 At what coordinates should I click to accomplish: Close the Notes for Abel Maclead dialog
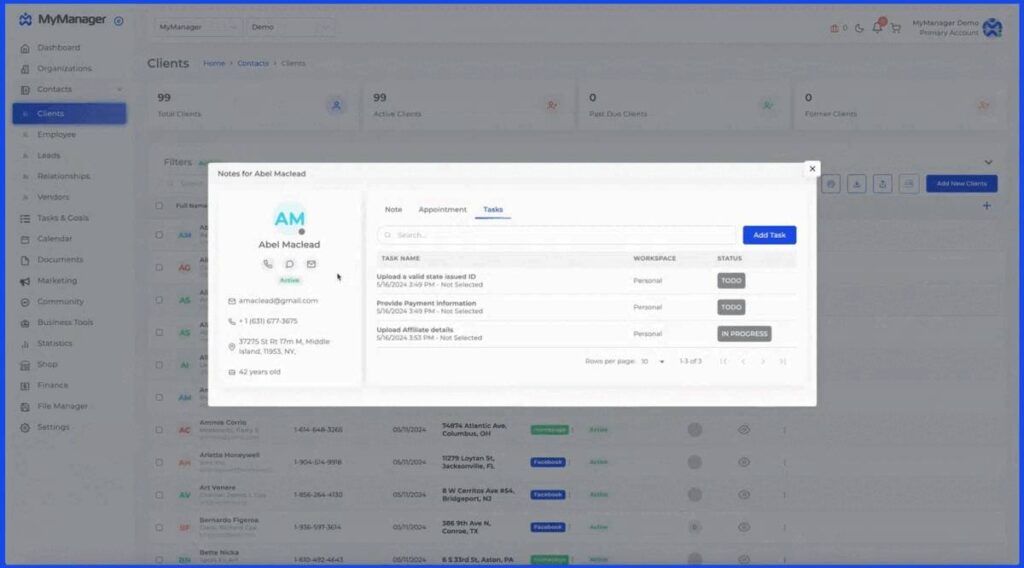(x=812, y=169)
